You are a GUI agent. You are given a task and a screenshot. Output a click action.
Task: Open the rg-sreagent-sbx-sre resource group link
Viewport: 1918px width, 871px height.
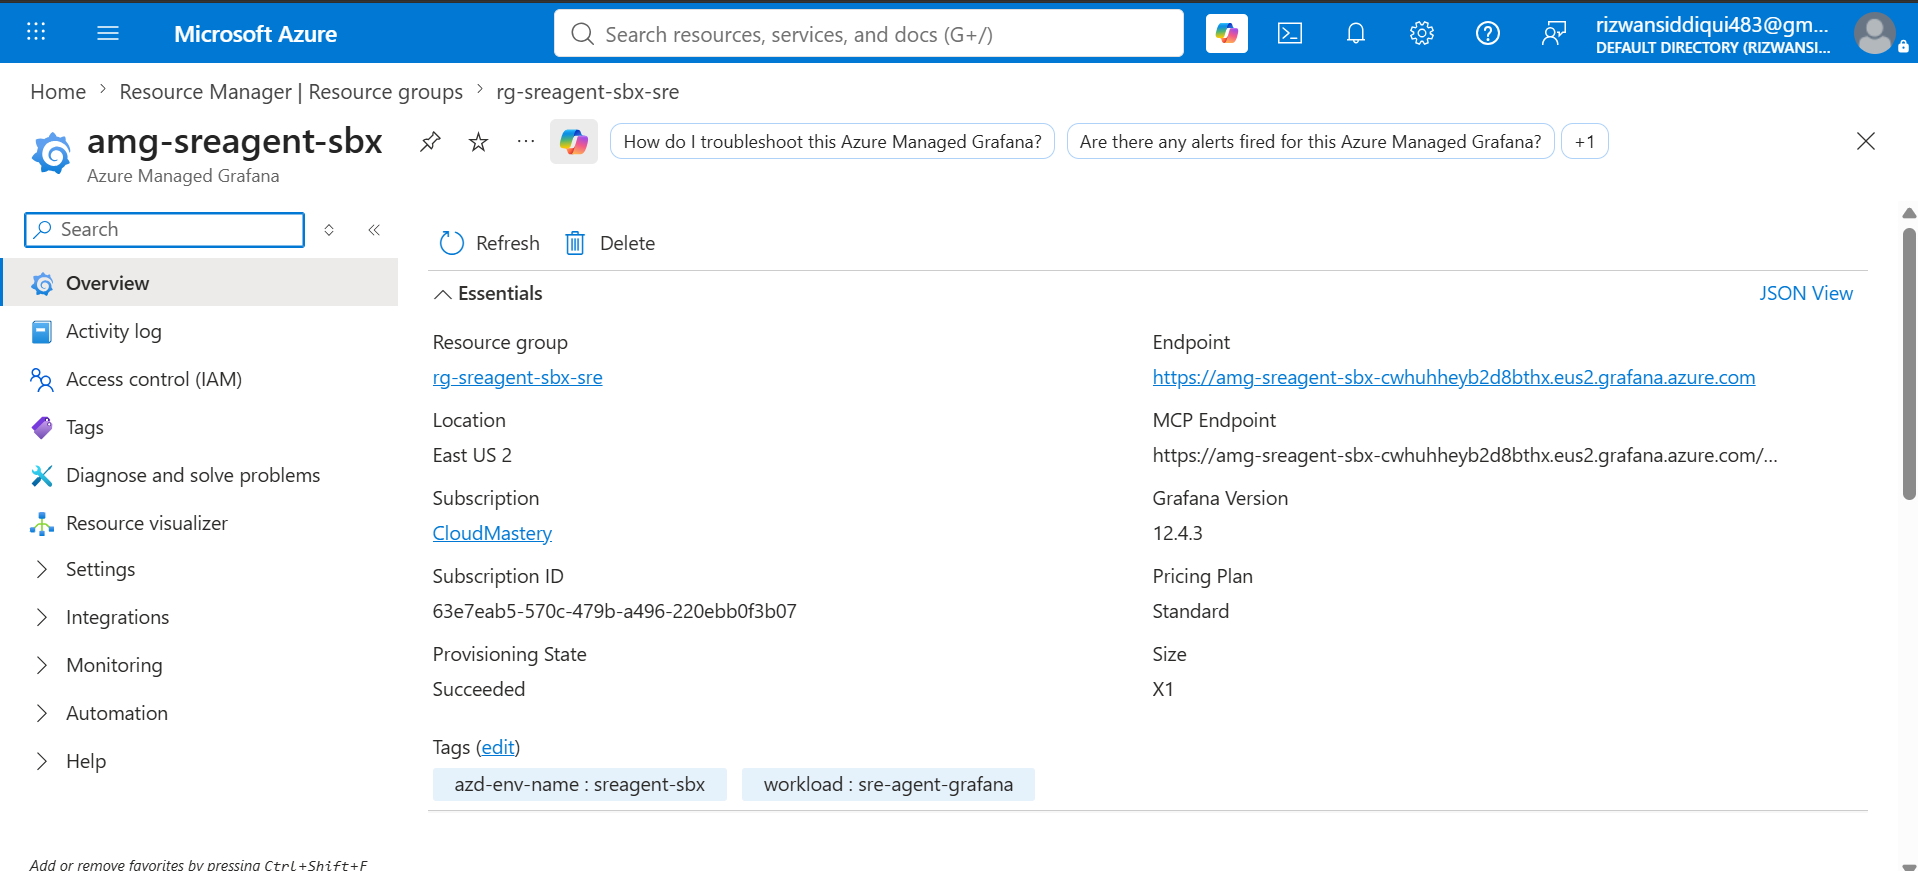click(x=517, y=377)
